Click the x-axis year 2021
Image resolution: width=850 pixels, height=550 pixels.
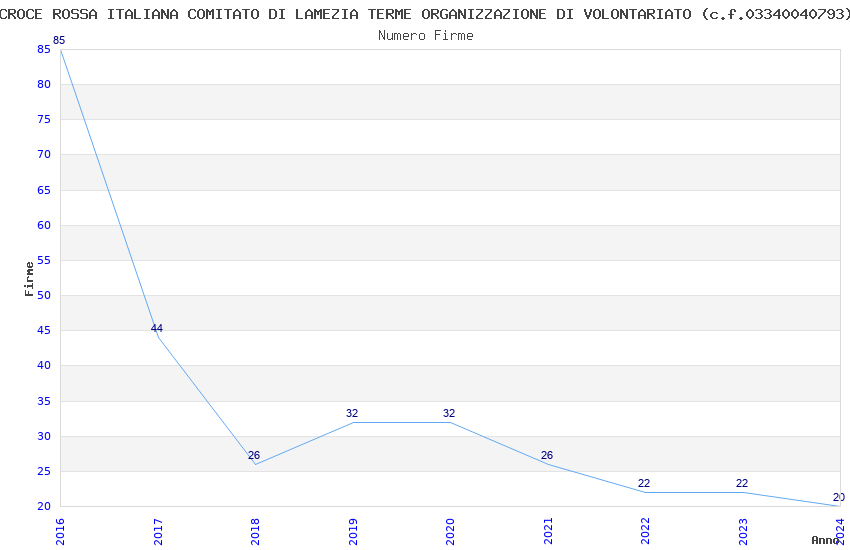[549, 532]
